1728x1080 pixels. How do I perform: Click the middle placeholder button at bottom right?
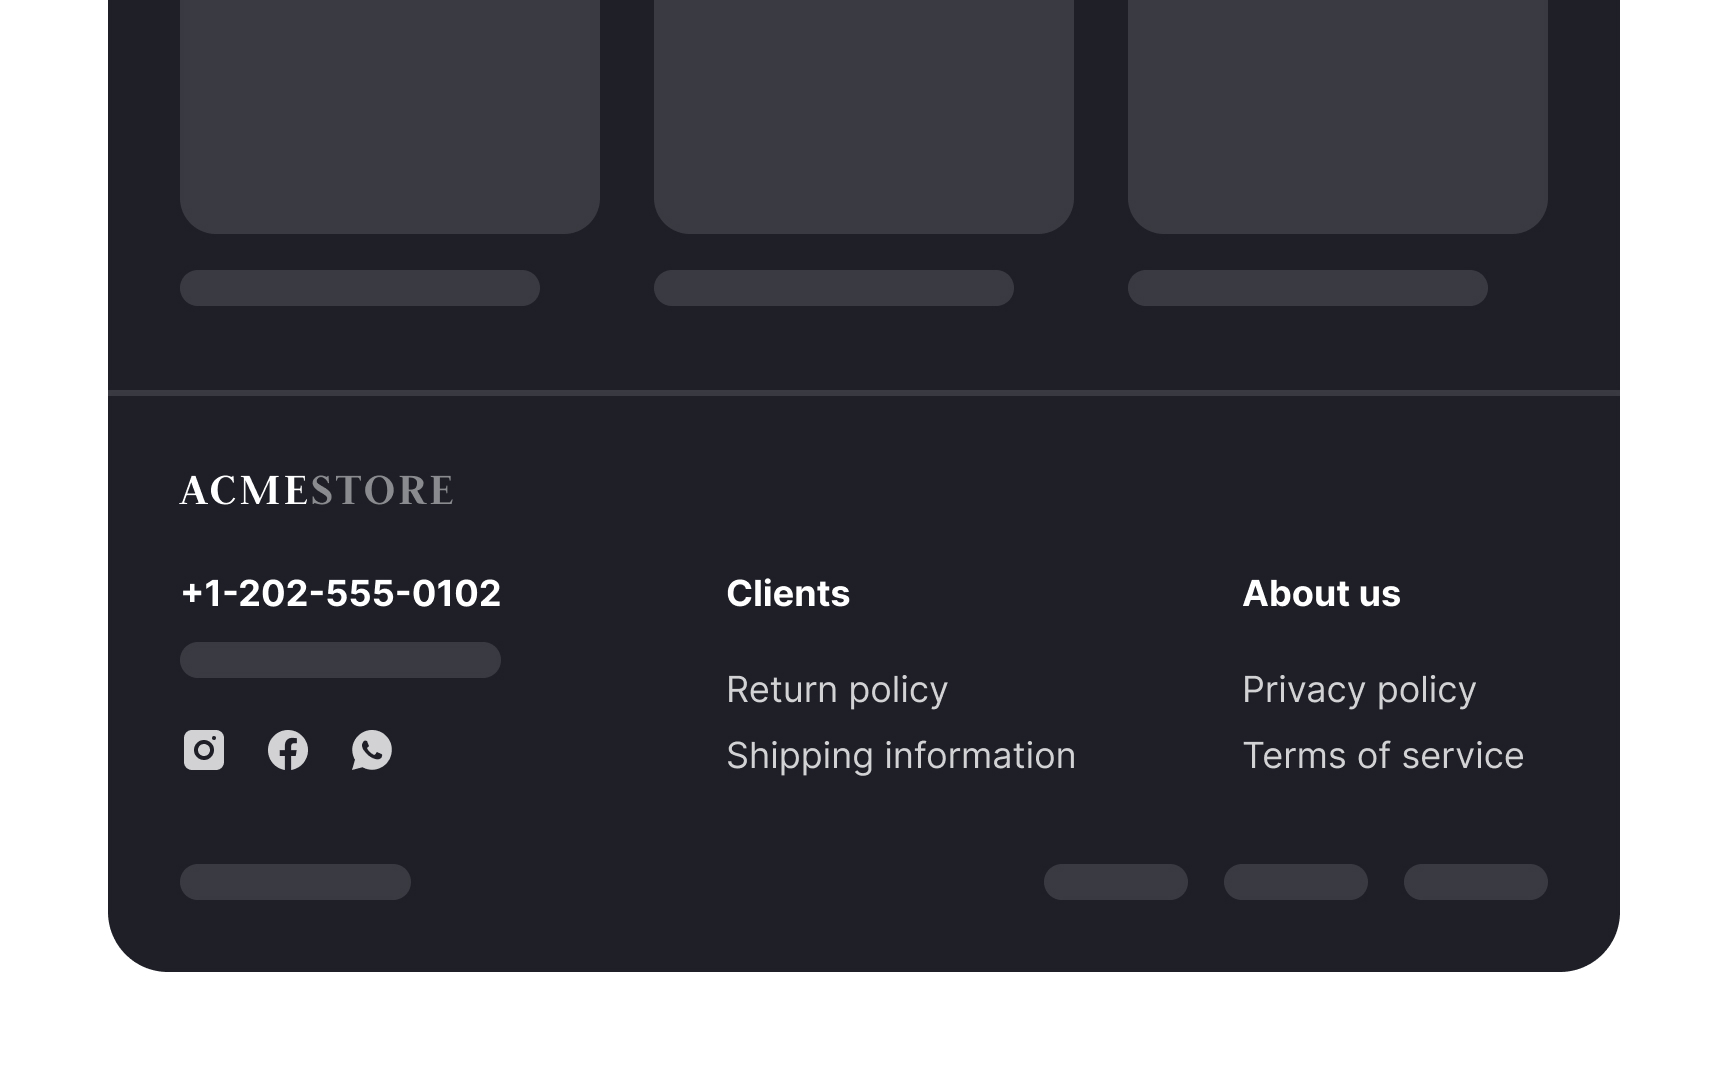pos(1295,882)
